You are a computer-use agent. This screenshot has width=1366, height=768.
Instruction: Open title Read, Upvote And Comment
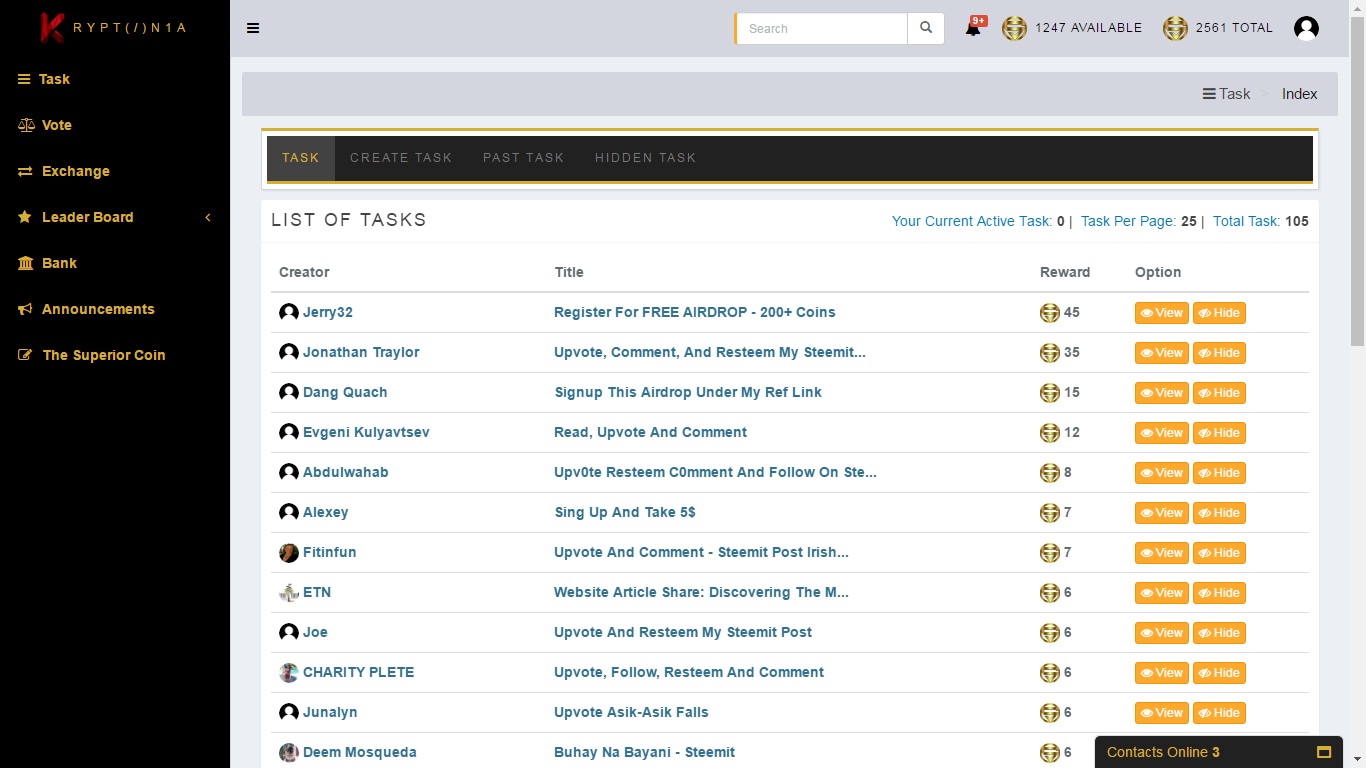(x=651, y=432)
